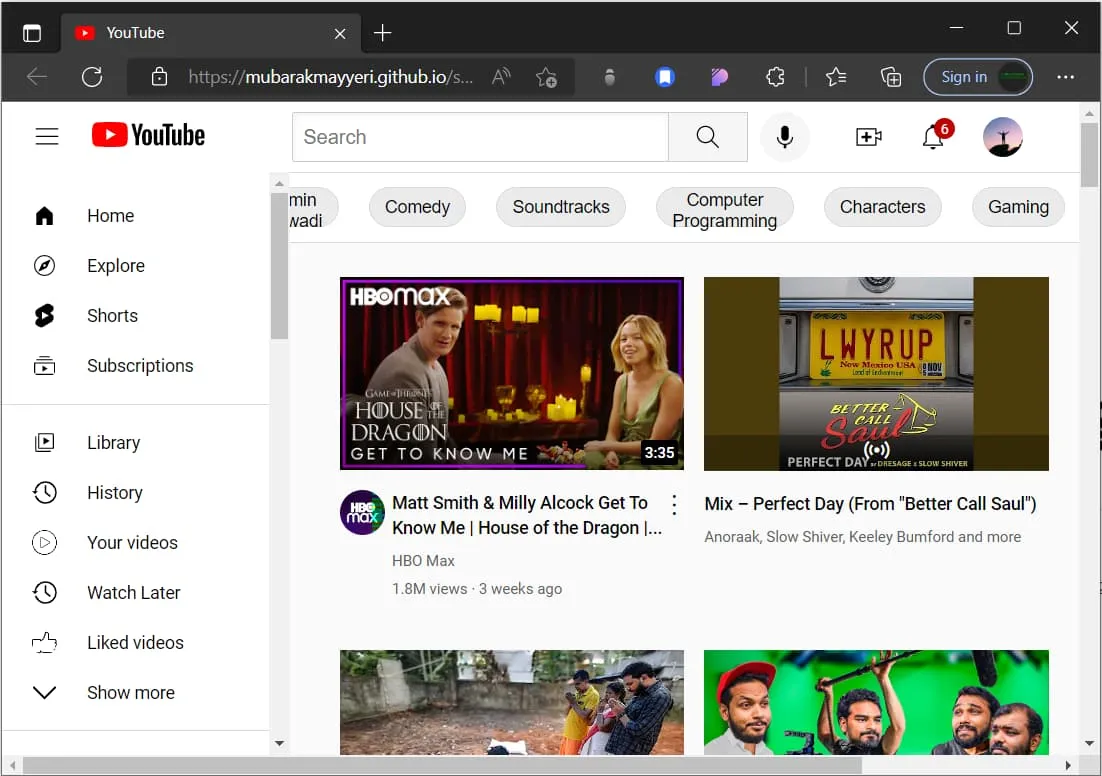Image resolution: width=1102 pixels, height=776 pixels.
Task: Select the Gaming filter chip
Action: click(1018, 207)
